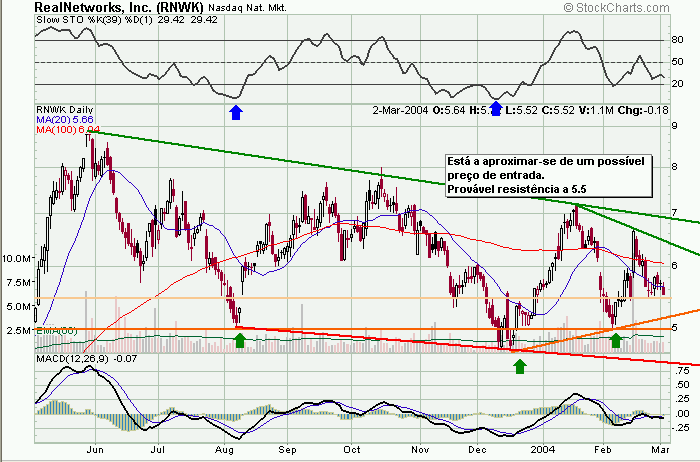700x462 pixels.
Task: Click the 'Aug' month label on time axis
Action: coord(225,450)
